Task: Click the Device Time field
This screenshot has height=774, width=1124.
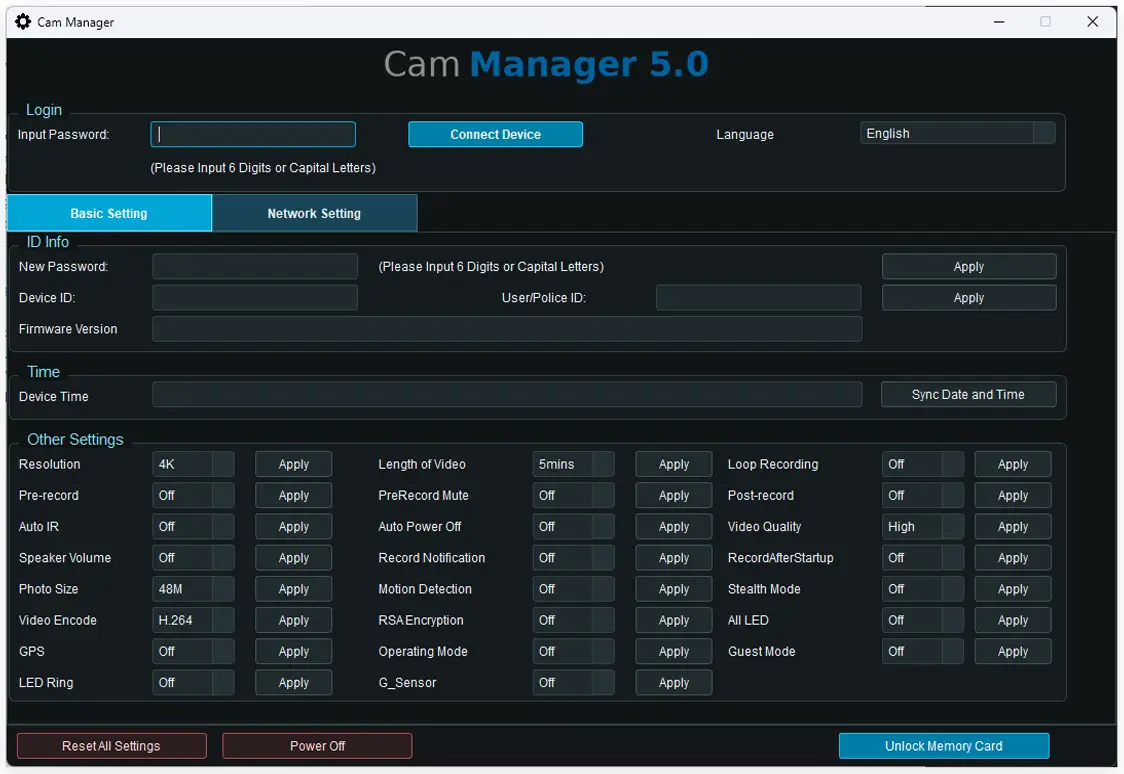Action: 507,394
